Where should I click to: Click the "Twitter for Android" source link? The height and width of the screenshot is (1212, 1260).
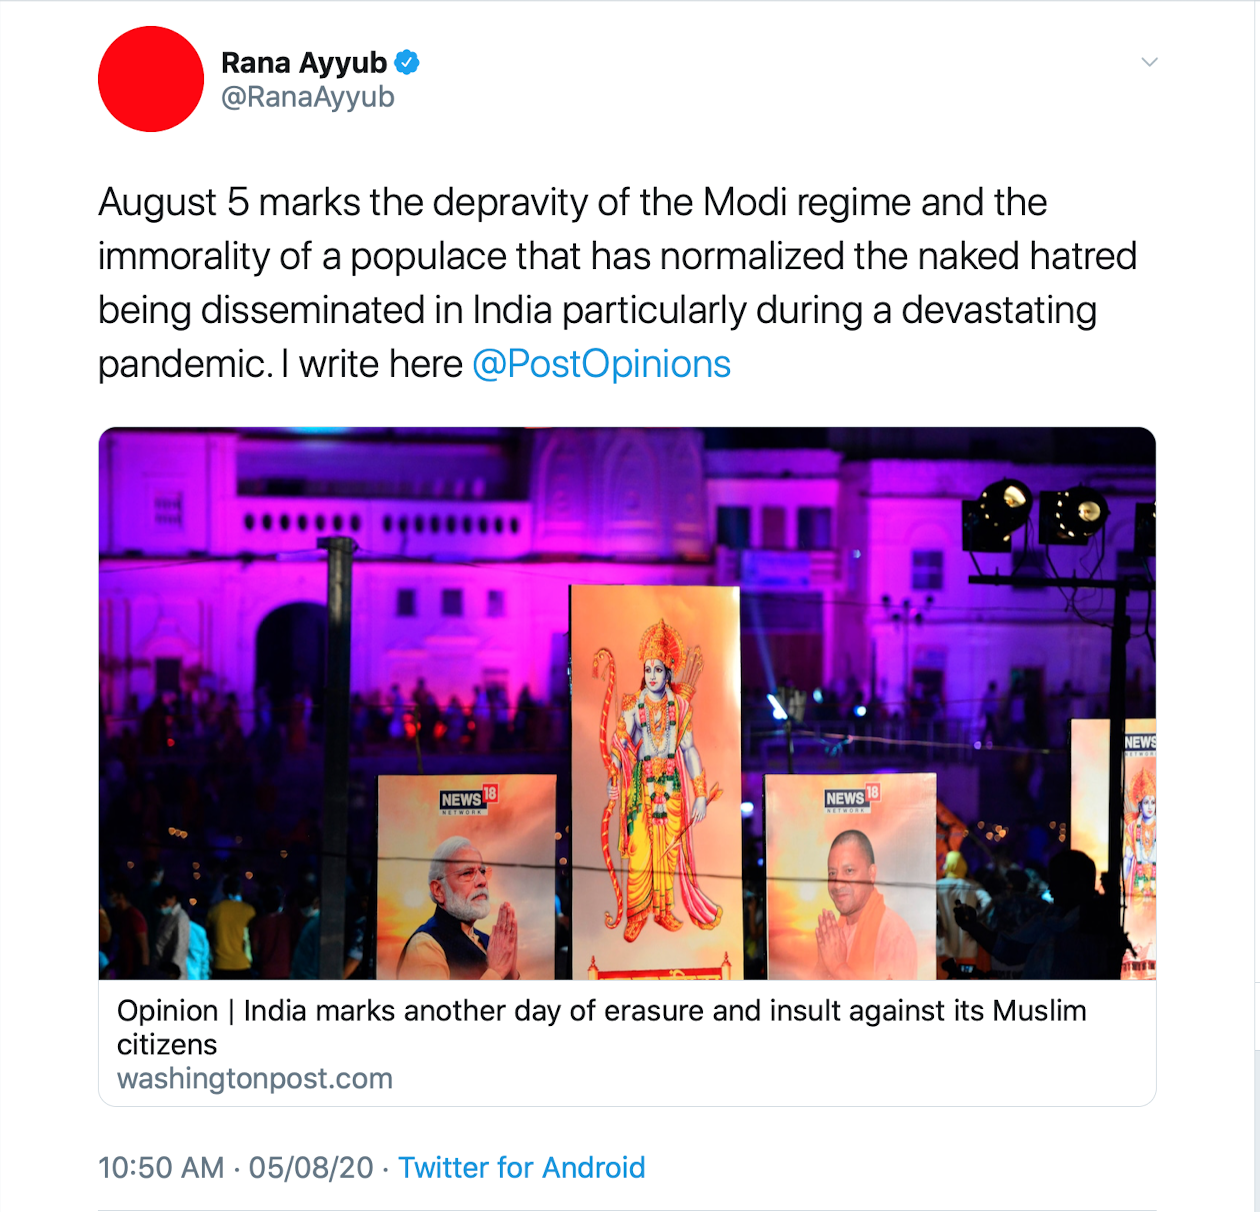pyautogui.click(x=521, y=1167)
